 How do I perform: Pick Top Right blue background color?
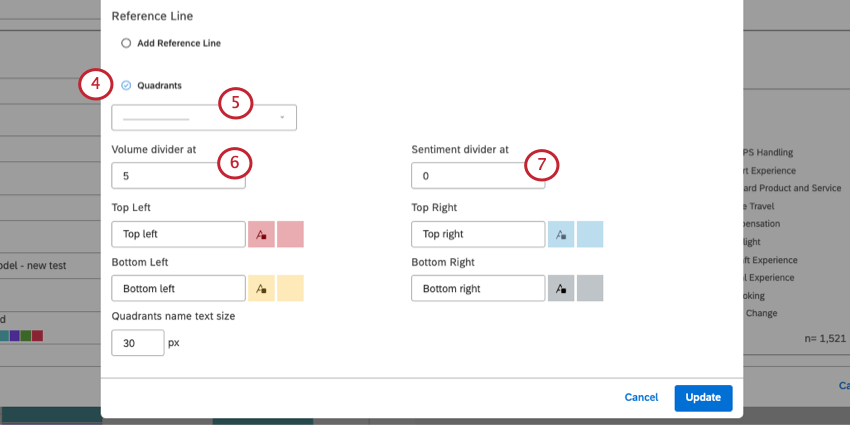click(590, 235)
